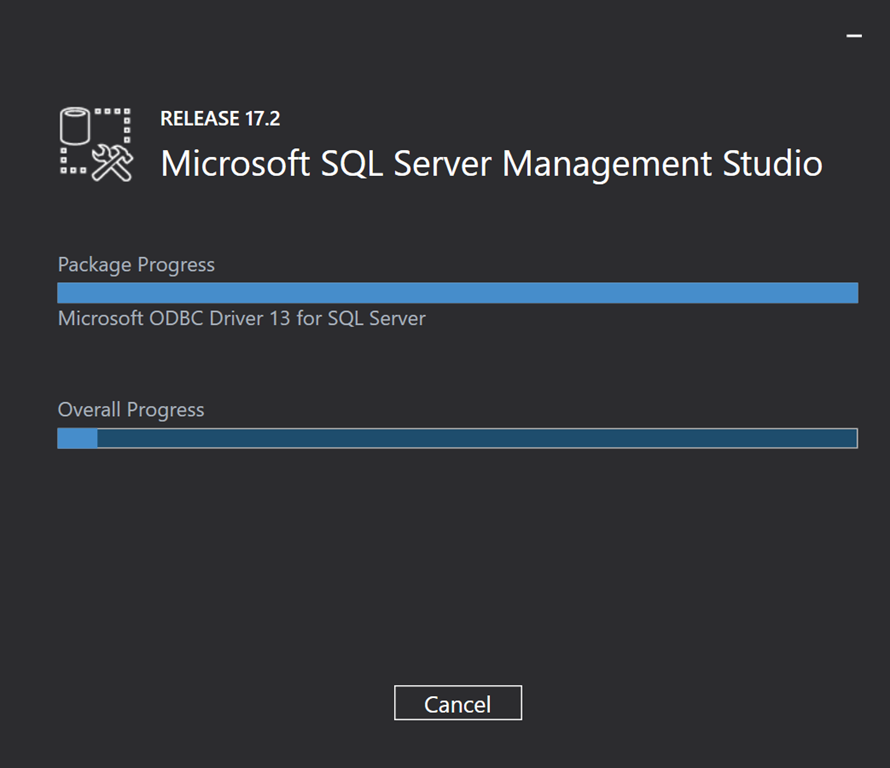890x768 pixels.
Task: Click the 17.2 version number
Action: (262, 119)
